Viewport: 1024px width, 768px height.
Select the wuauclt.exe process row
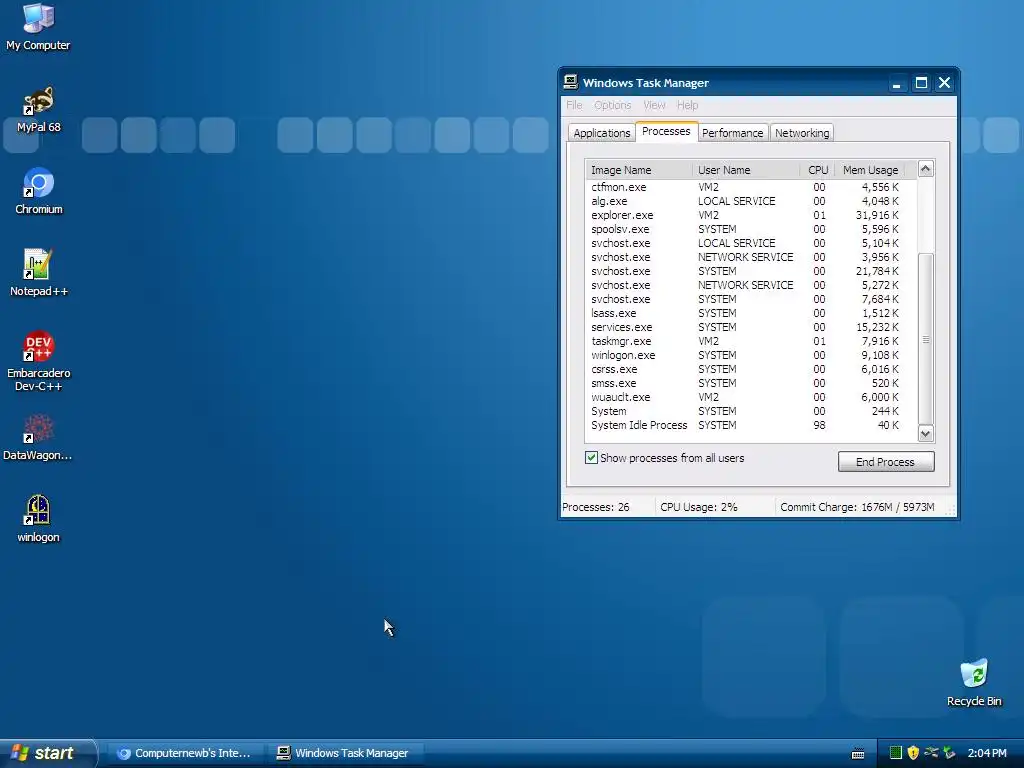click(x=751, y=397)
